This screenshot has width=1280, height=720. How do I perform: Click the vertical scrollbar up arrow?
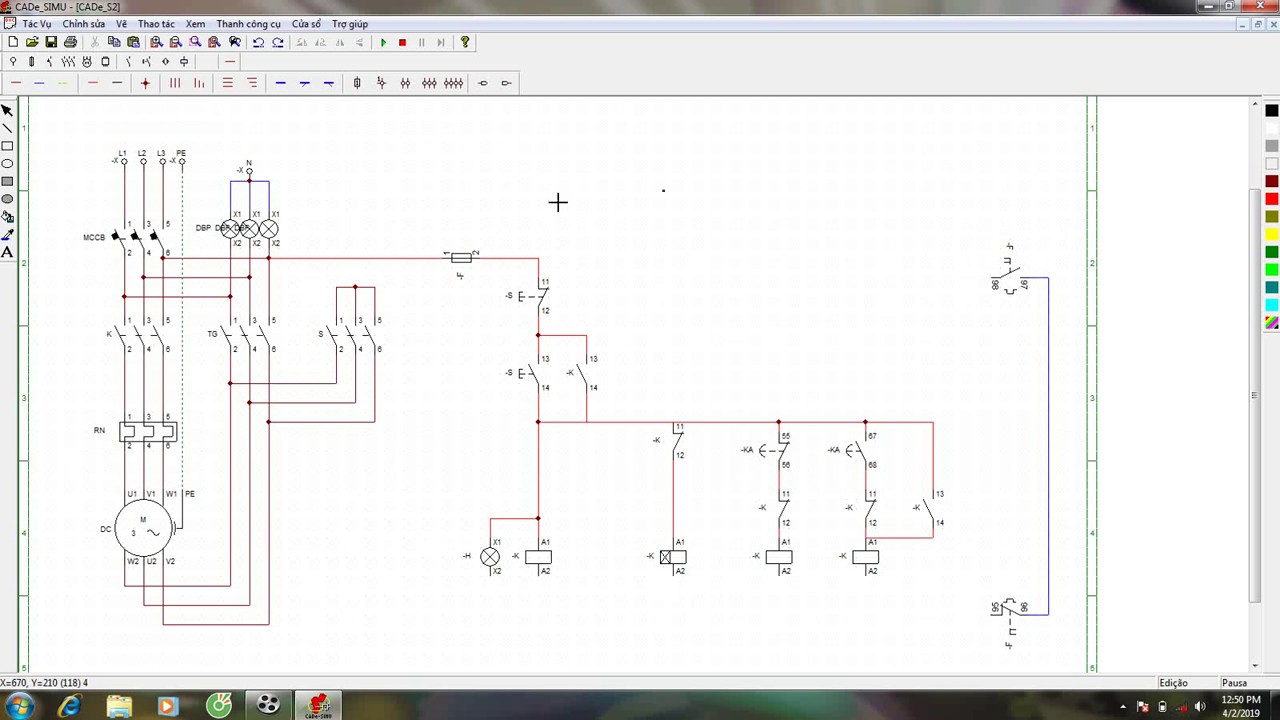(1256, 103)
